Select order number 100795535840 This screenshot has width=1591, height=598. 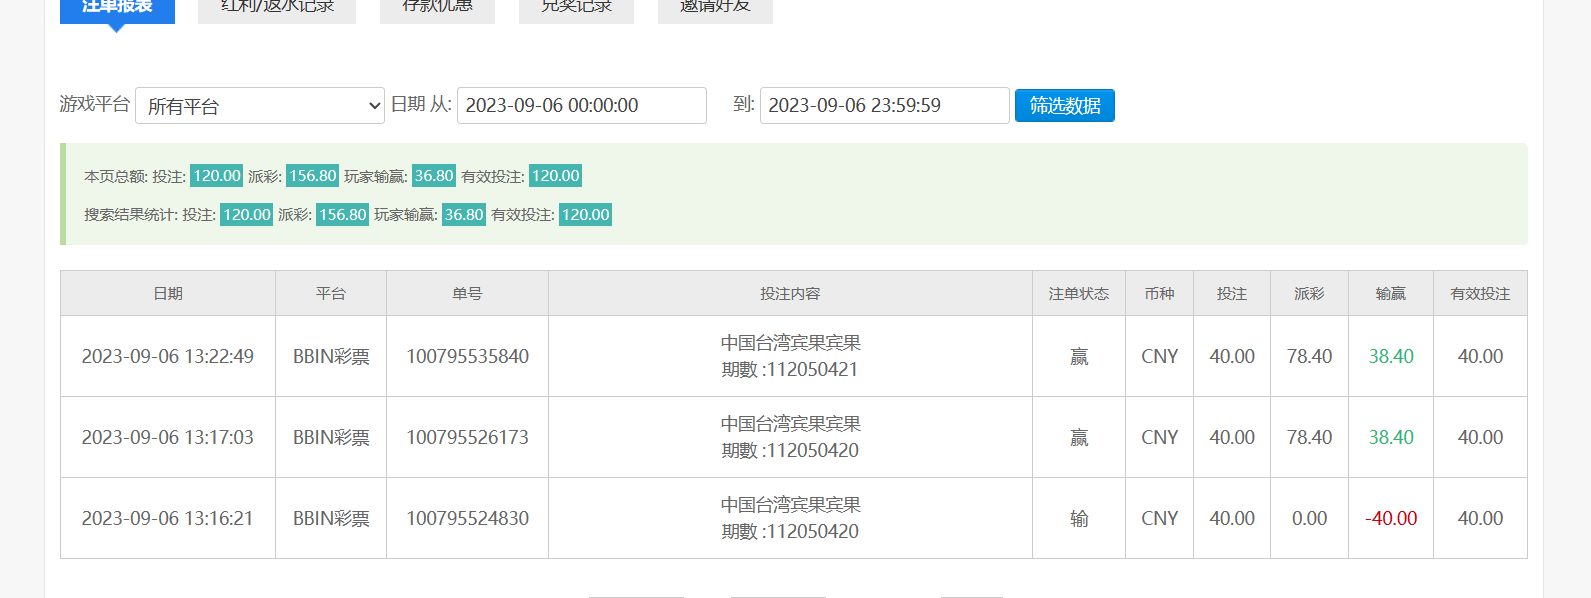(467, 357)
